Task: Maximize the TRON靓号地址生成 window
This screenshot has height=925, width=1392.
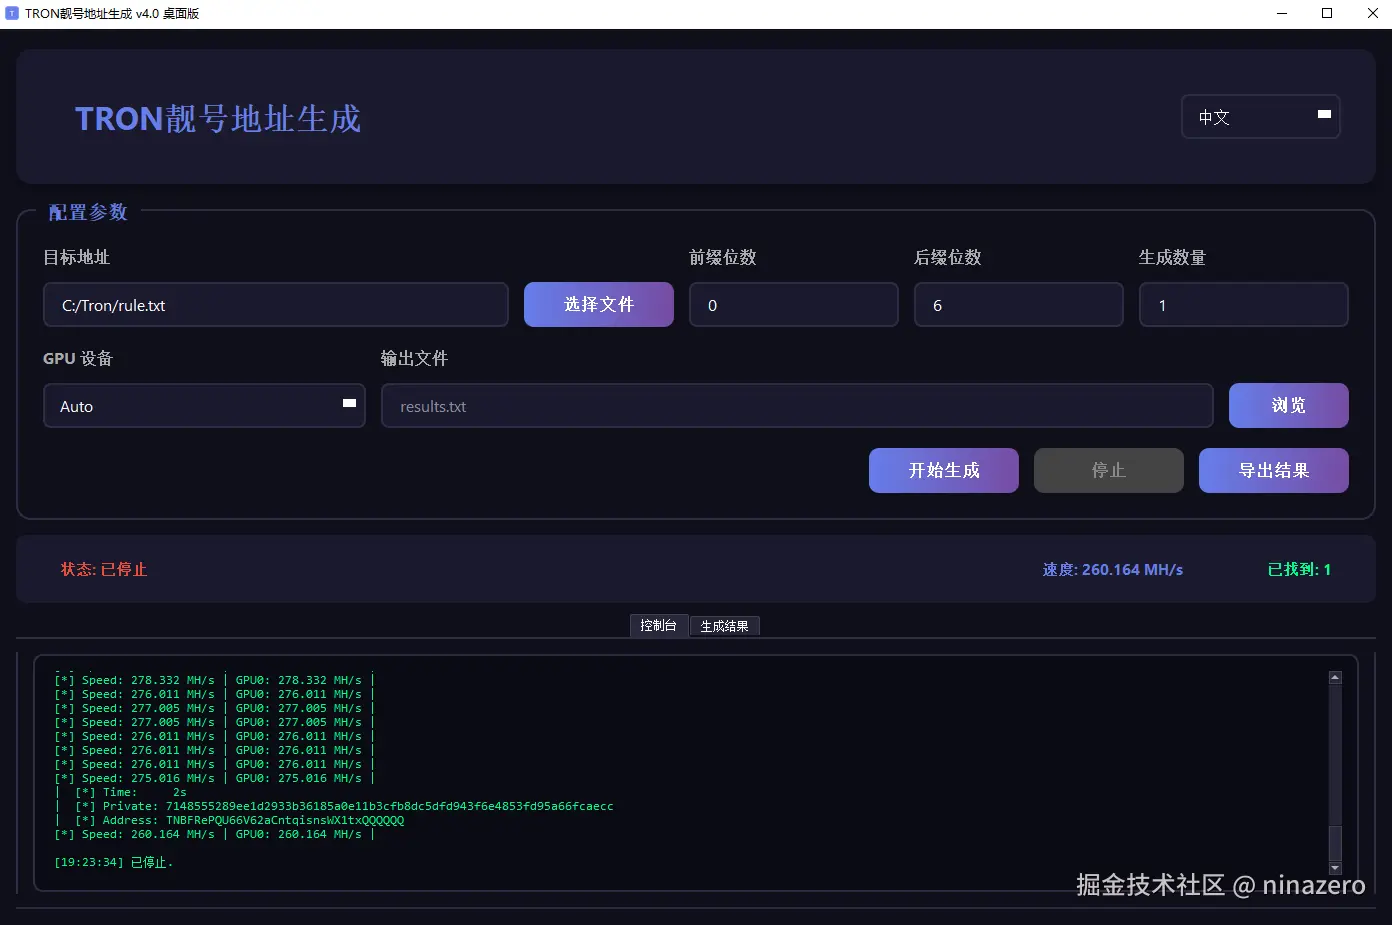Action: click(1327, 13)
